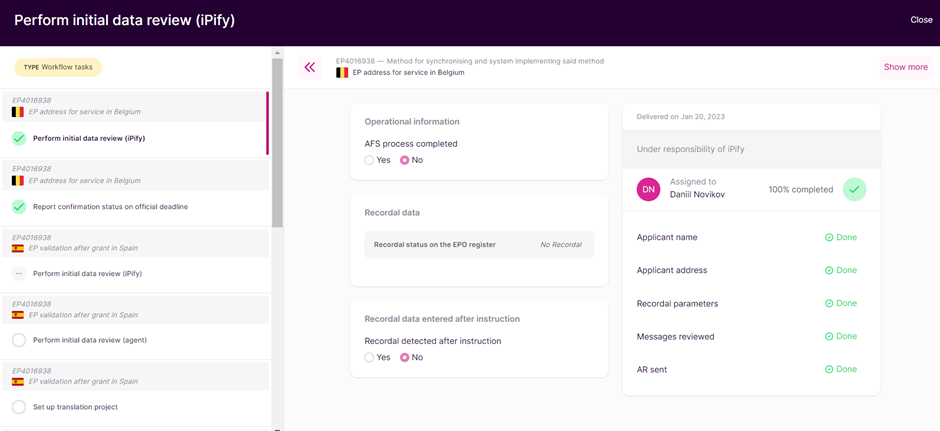Expand details with Show more button
The image size is (940, 431).
coord(905,67)
